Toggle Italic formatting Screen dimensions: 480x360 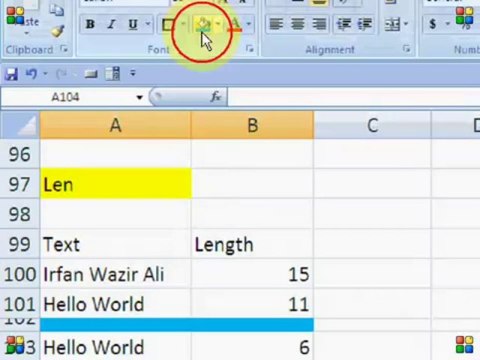[111, 24]
